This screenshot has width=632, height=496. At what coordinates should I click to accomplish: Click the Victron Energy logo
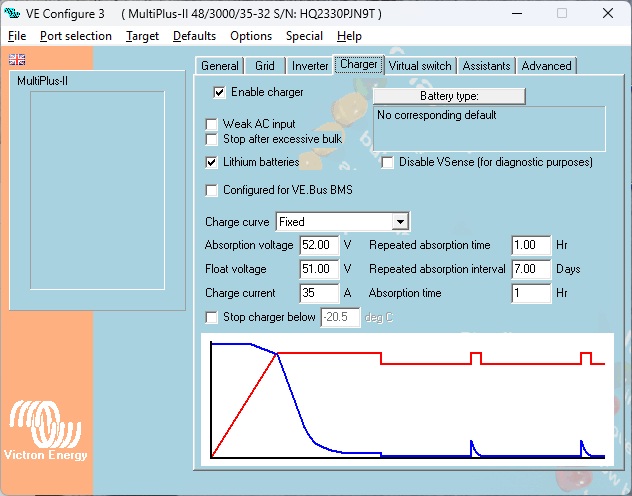coord(46,430)
